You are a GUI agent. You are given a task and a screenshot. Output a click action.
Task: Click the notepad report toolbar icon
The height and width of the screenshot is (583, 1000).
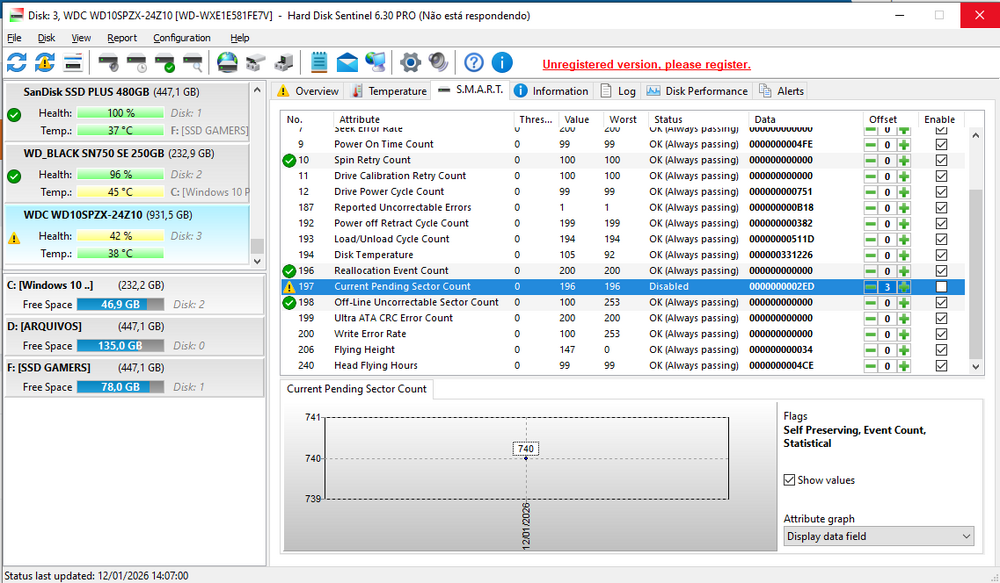[x=319, y=63]
